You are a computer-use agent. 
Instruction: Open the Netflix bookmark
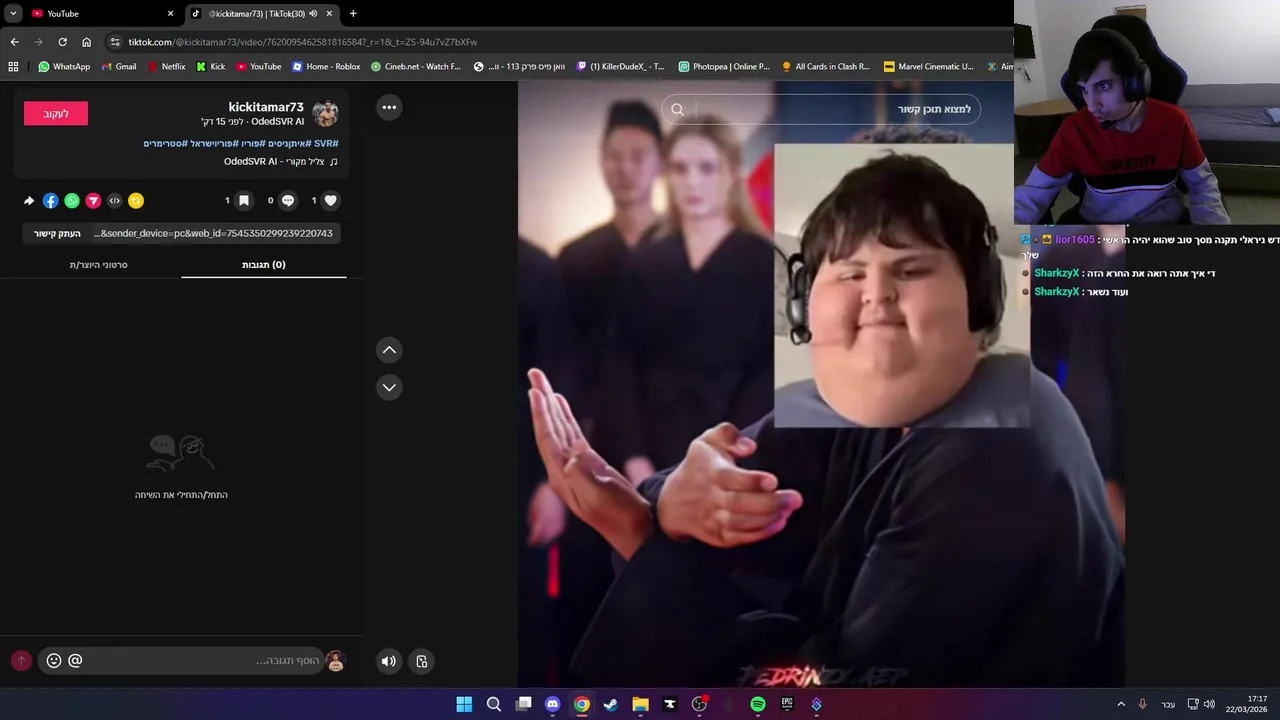tap(166, 66)
